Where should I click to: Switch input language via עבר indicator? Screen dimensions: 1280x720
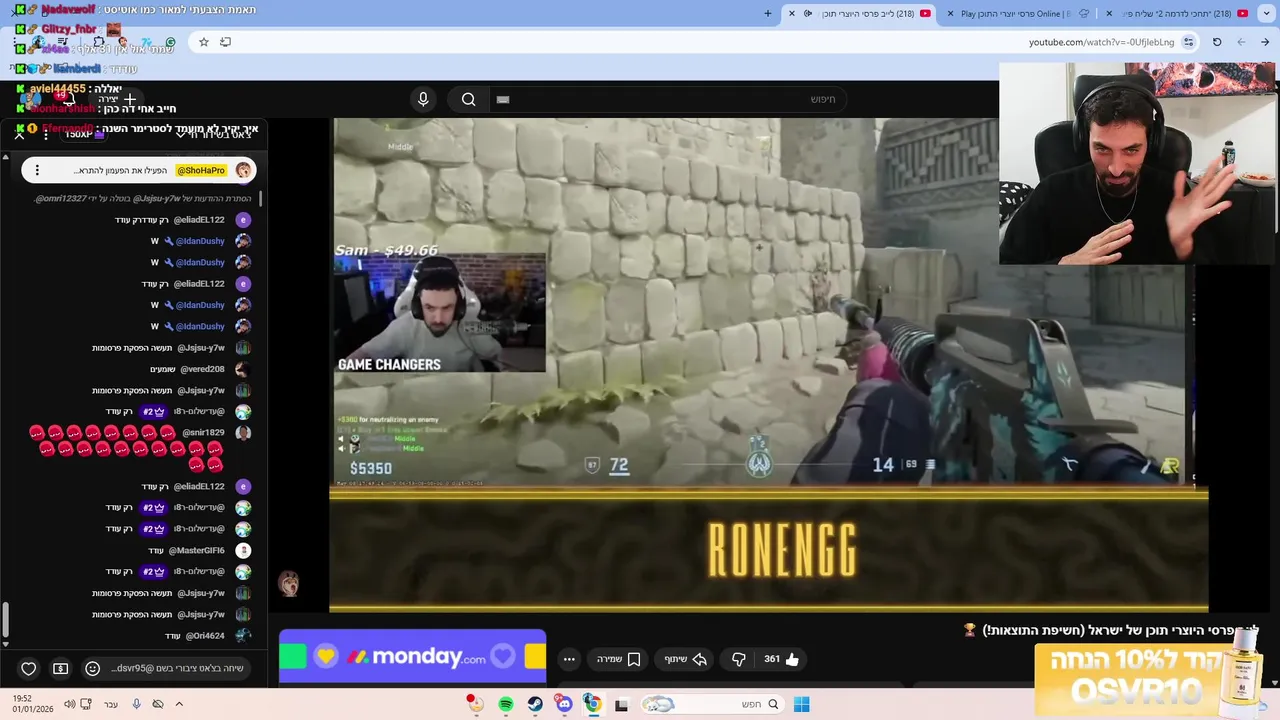(111, 704)
